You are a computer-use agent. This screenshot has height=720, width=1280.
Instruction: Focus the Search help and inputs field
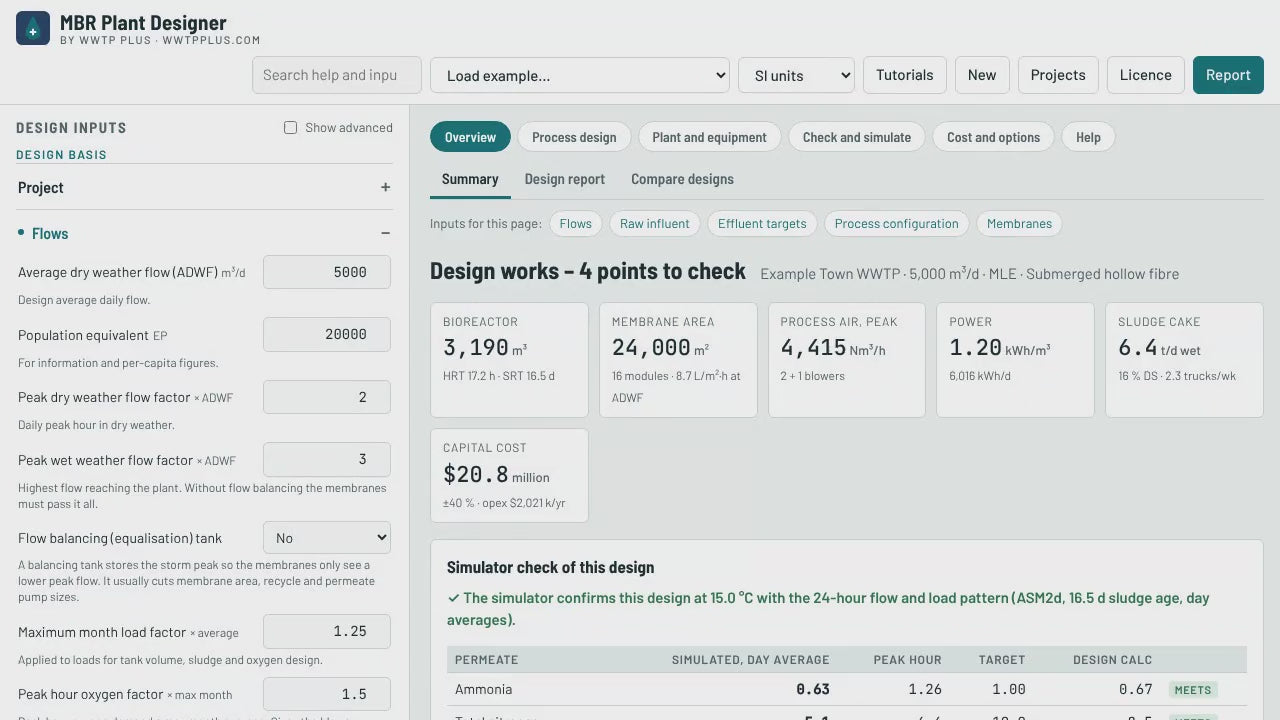(337, 75)
